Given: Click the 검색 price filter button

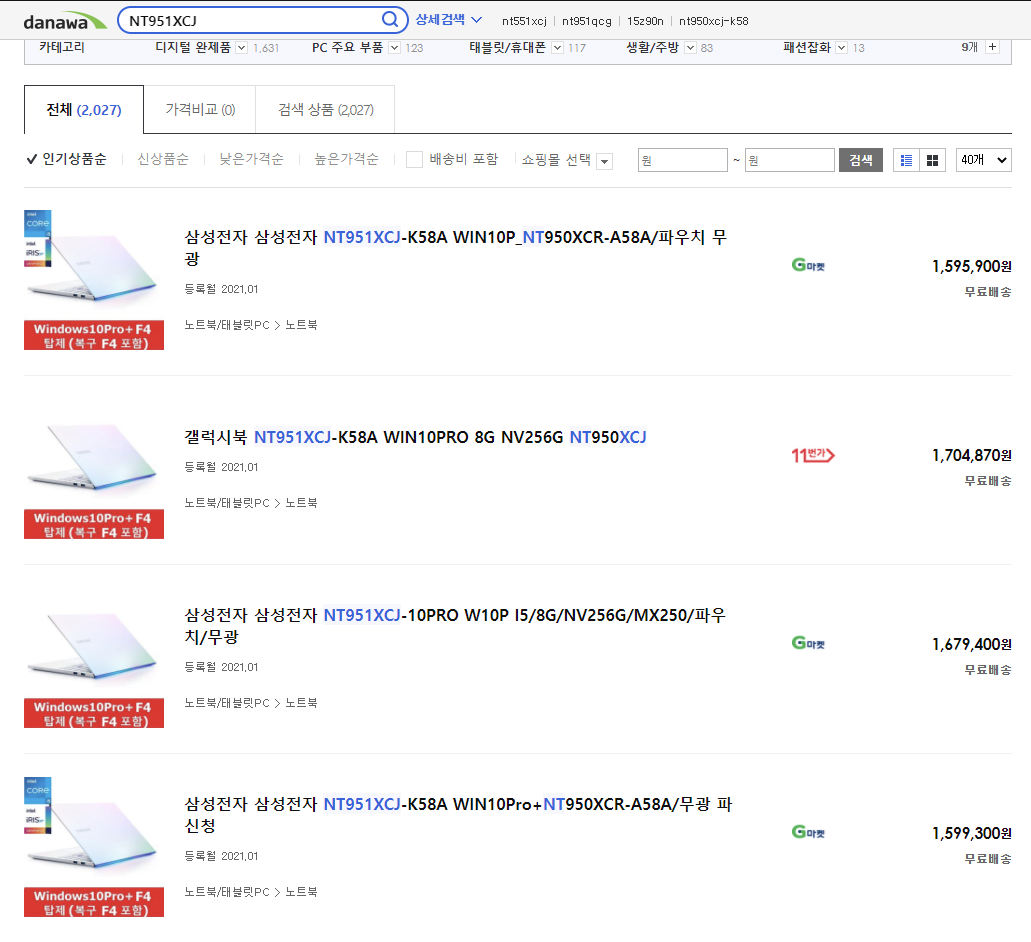Looking at the screenshot, I should (x=861, y=160).
